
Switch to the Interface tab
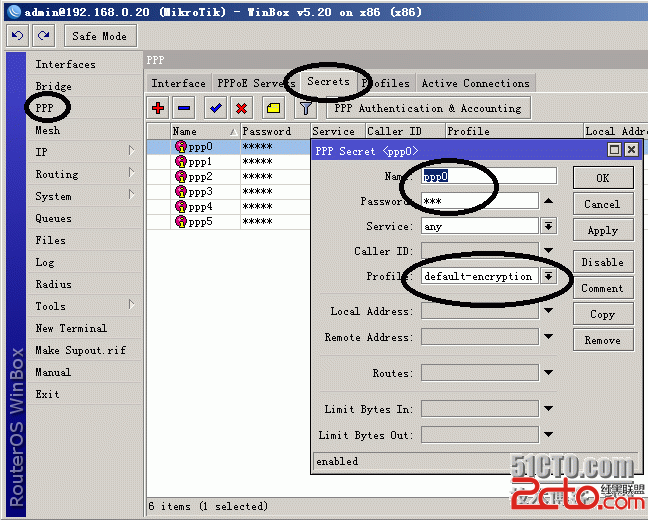(x=178, y=83)
